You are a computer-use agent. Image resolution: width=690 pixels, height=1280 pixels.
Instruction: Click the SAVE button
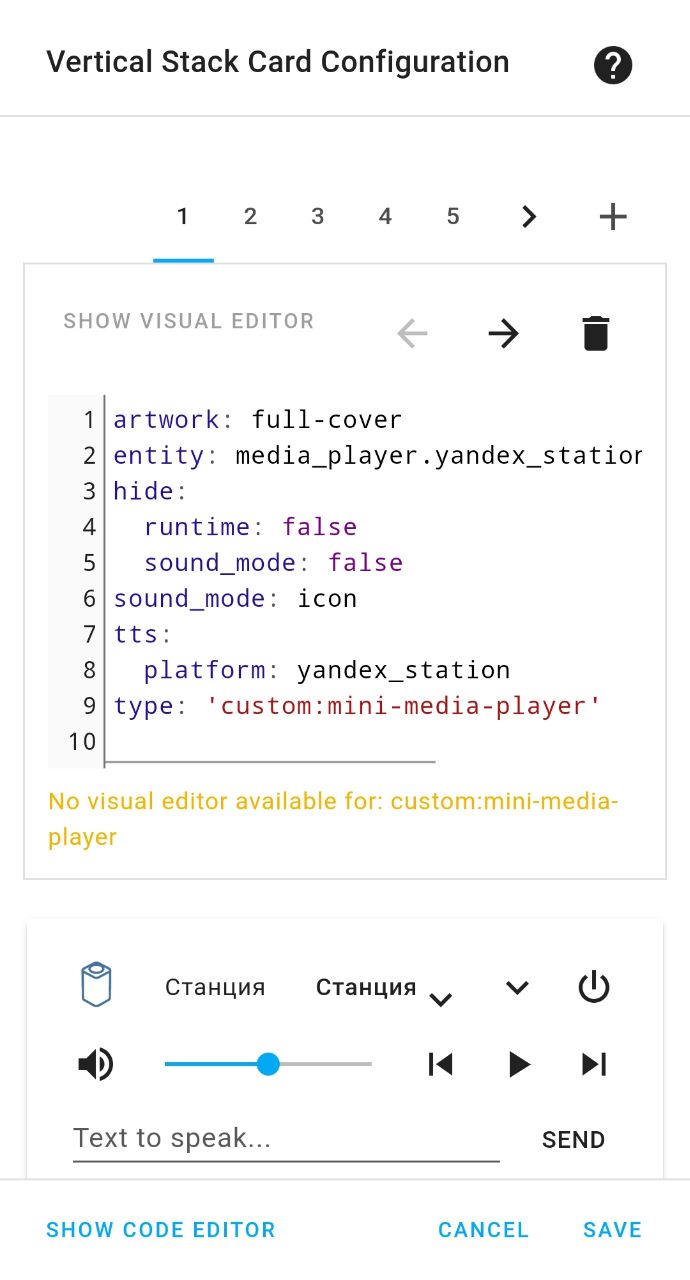(613, 1230)
